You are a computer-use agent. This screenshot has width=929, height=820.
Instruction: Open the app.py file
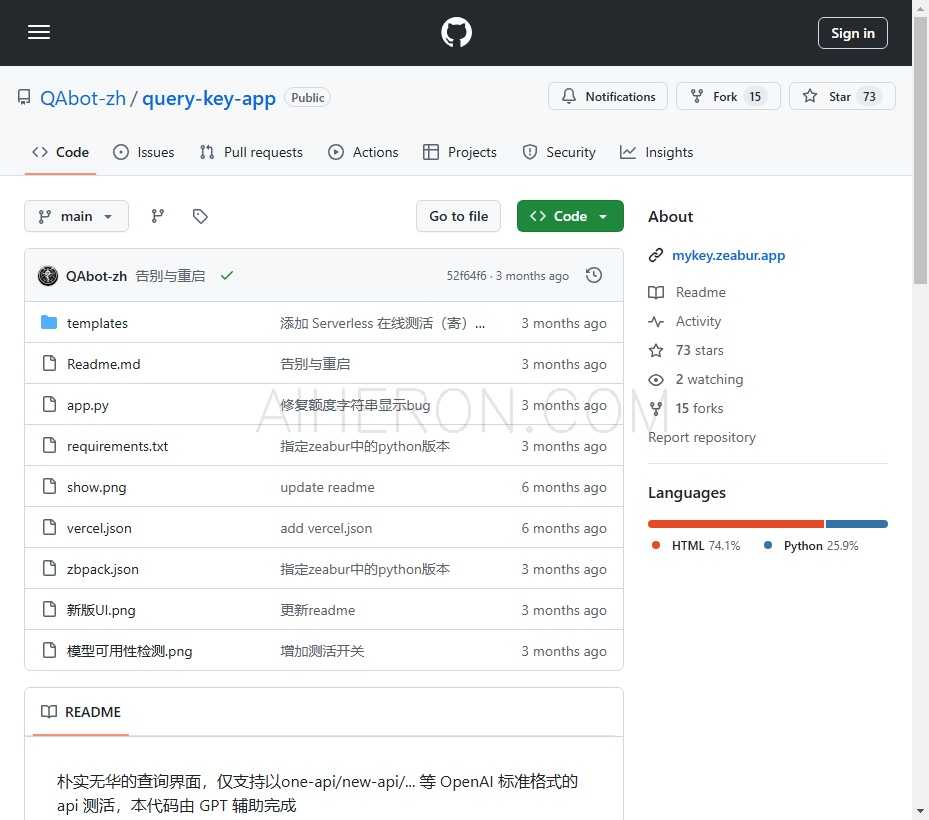pos(88,405)
